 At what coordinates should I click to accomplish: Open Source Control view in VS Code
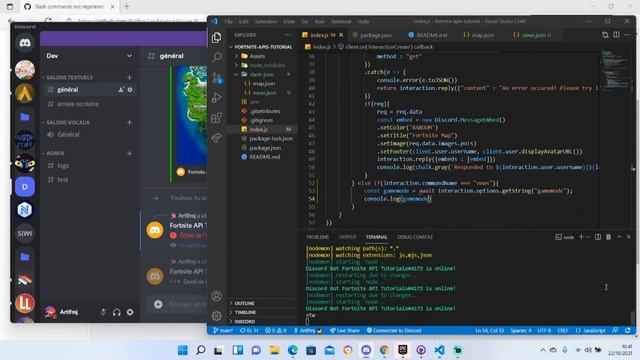[x=217, y=78]
